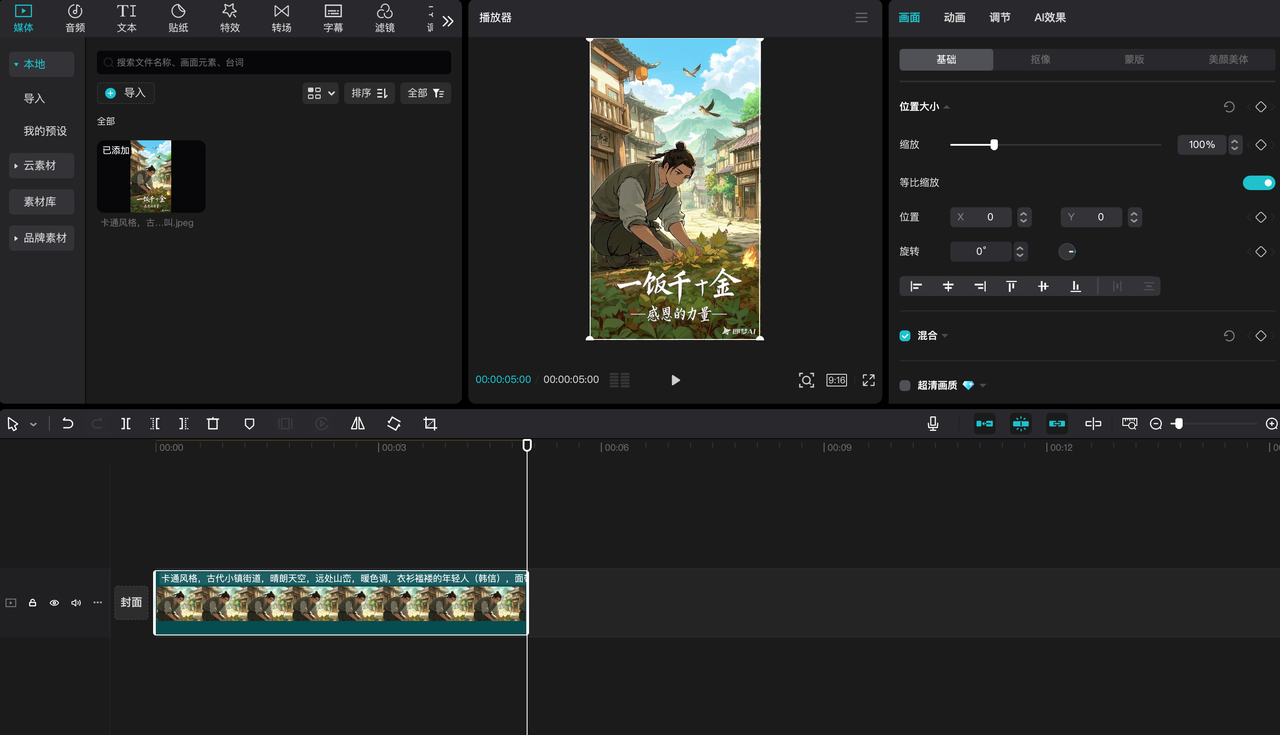Align the clip to the right edge
This screenshot has width=1280, height=735.
pyautogui.click(x=980, y=286)
